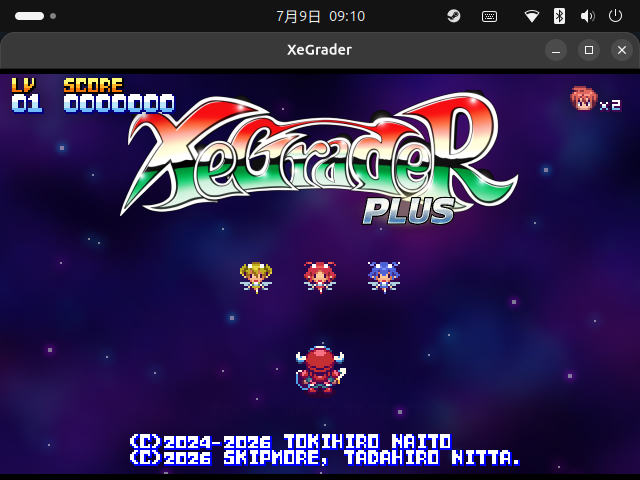Viewport: 640px width, 480px height.
Task: Open the volume indicator
Action: click(x=587, y=16)
